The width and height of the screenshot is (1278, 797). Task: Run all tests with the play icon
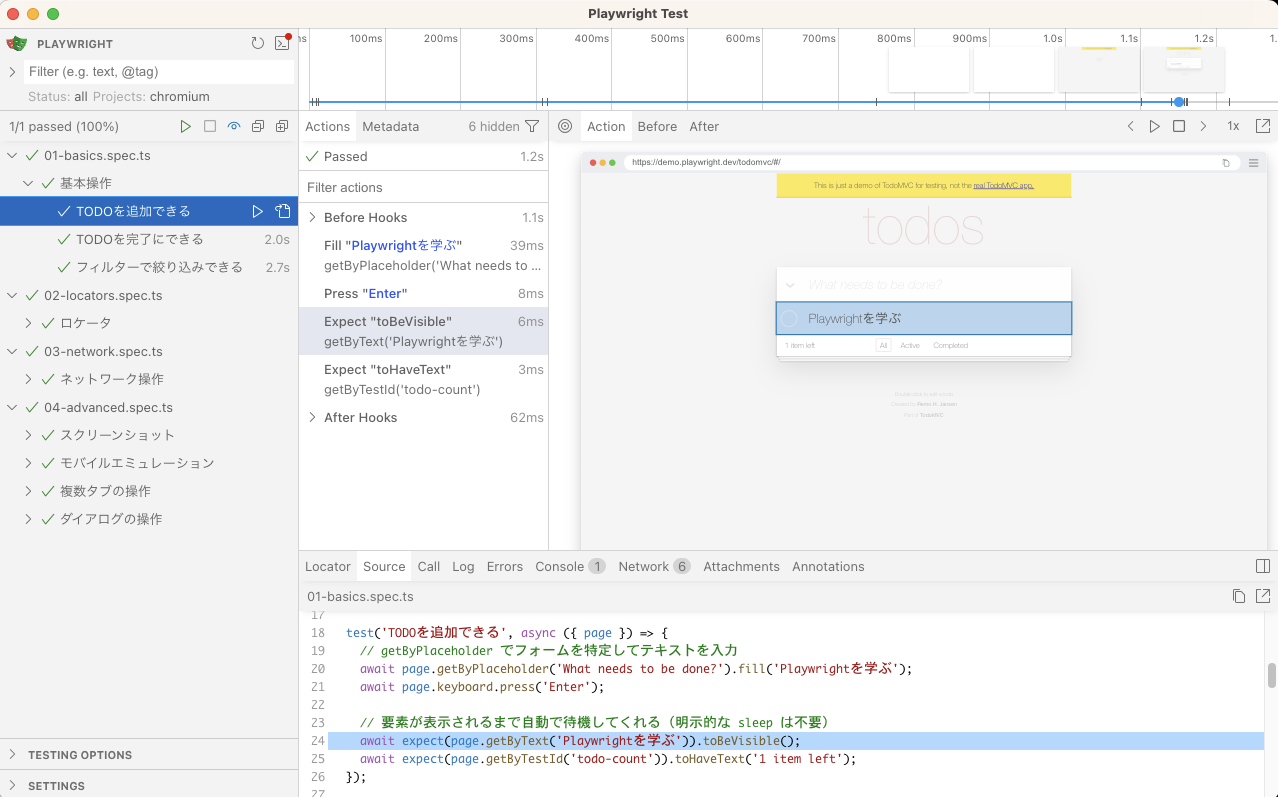[x=185, y=127]
